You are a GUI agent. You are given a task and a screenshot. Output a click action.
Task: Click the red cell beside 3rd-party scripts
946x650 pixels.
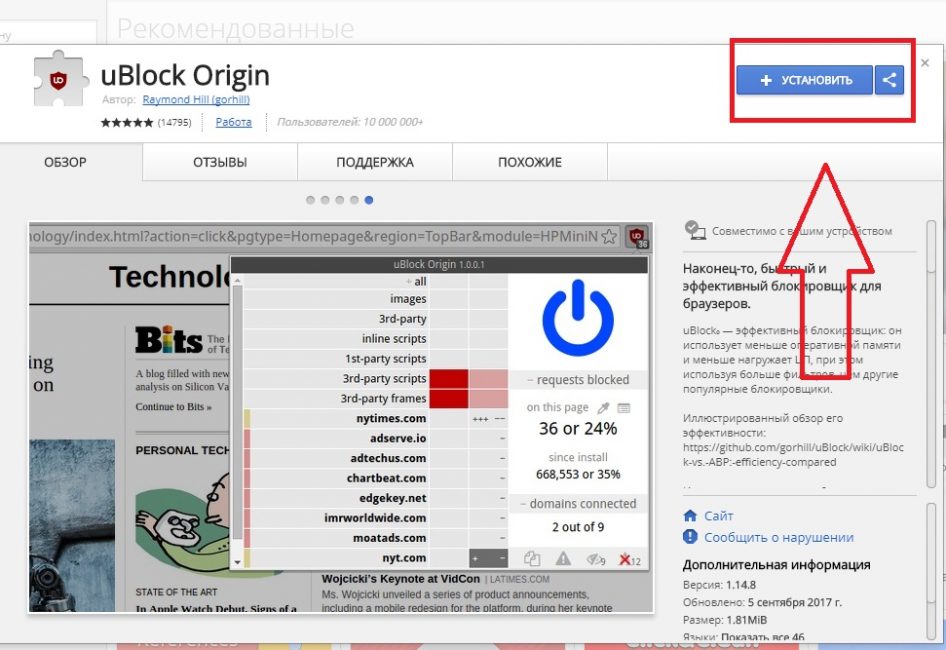coord(448,379)
